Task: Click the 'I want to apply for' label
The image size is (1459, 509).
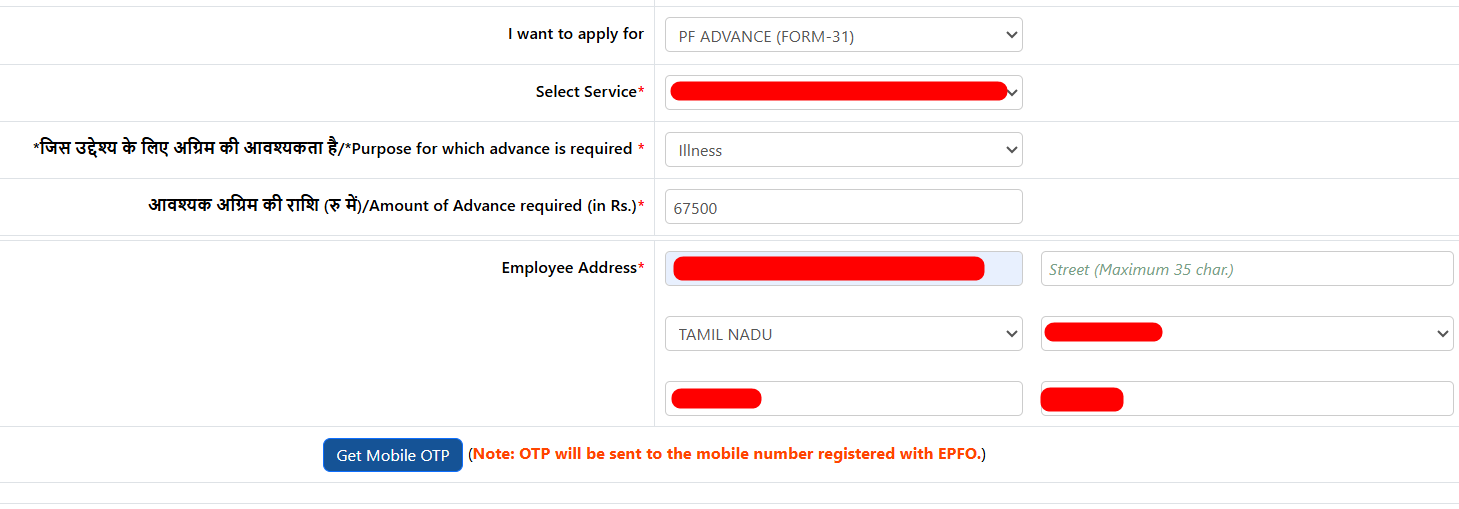Action: click(x=575, y=34)
